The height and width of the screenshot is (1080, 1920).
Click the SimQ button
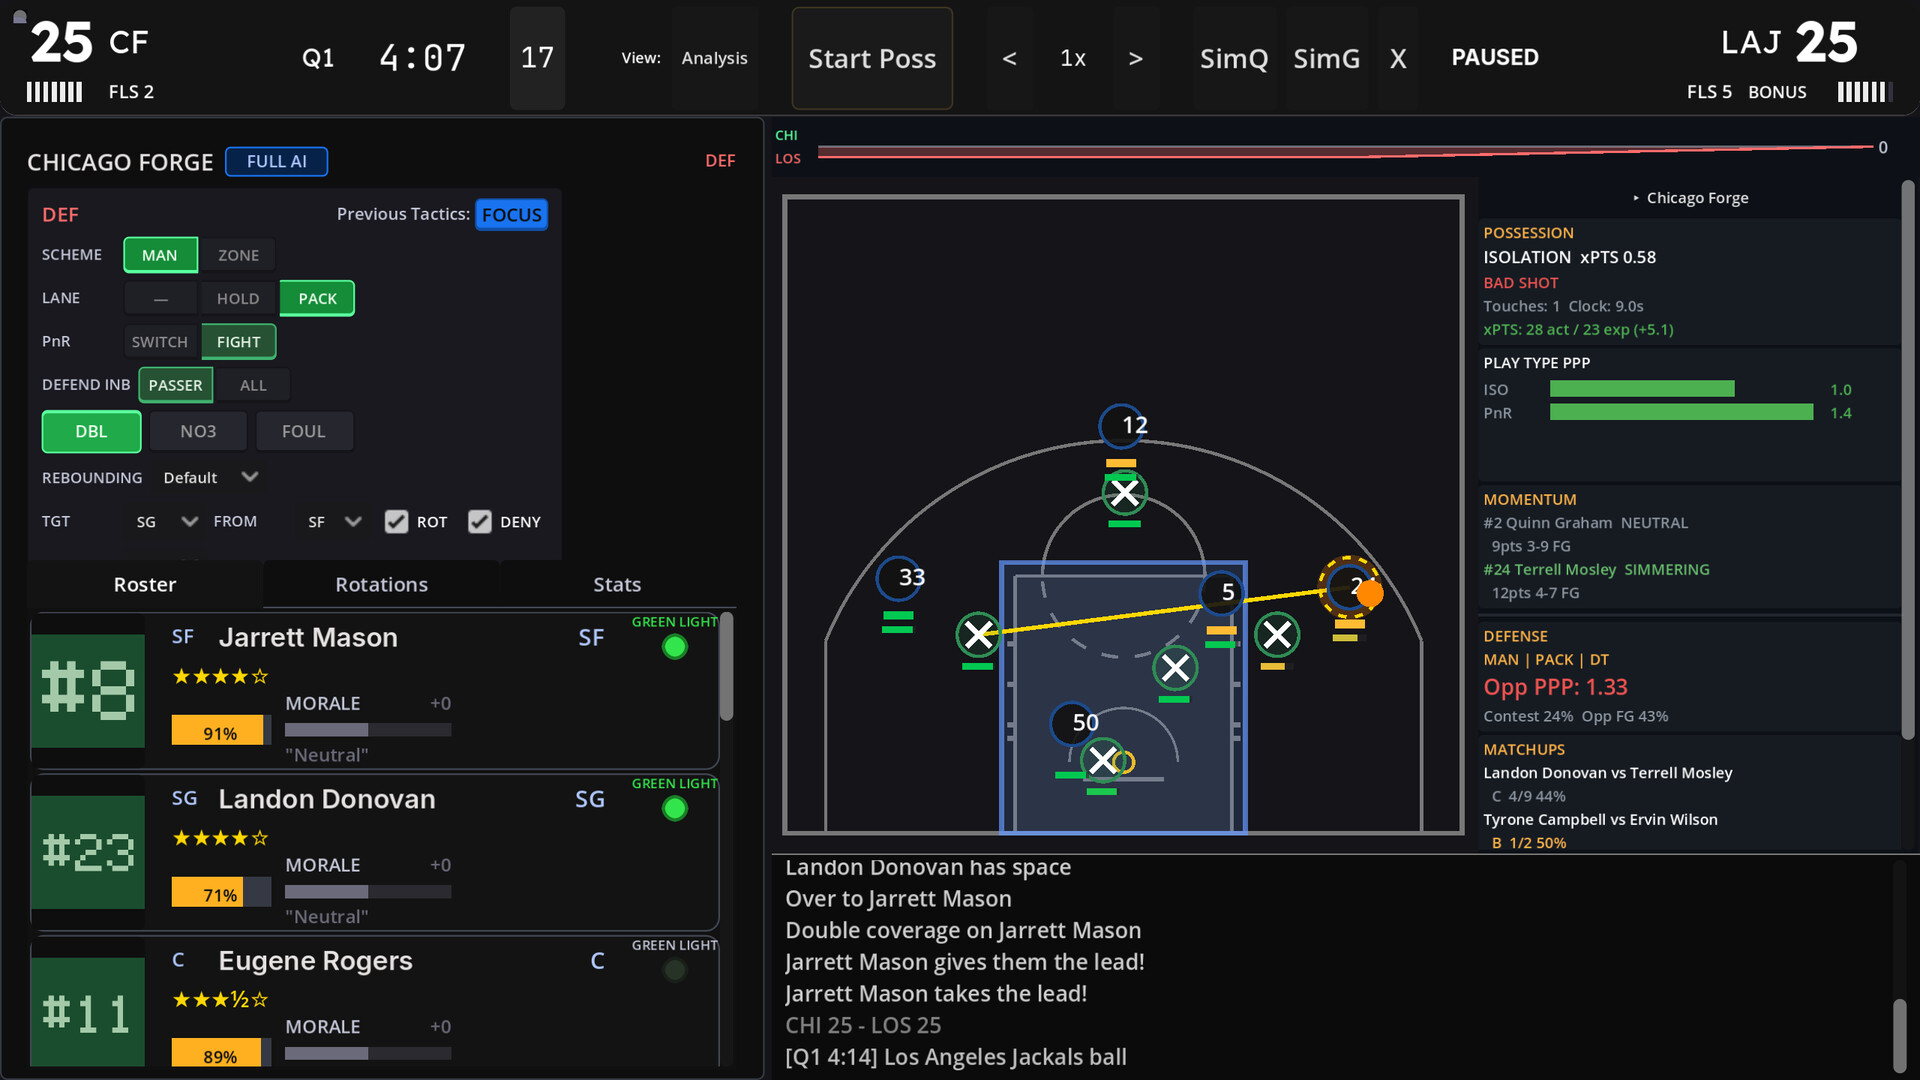coord(1233,58)
